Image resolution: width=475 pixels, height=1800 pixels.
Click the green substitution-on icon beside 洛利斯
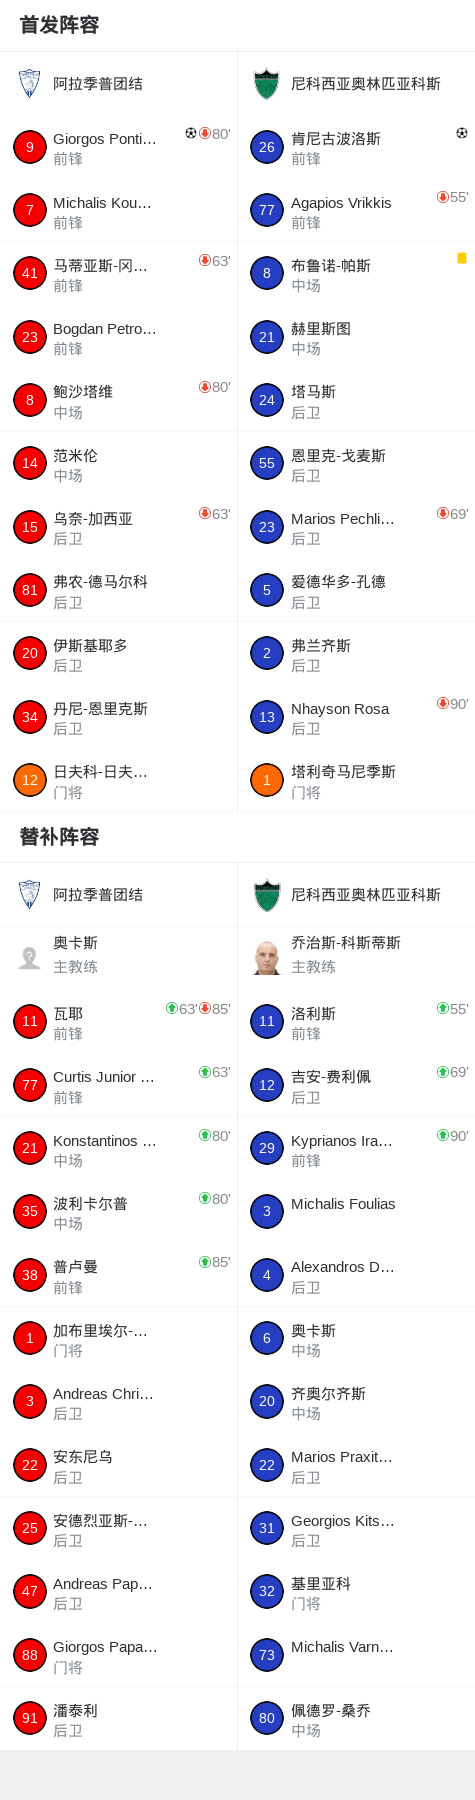click(x=443, y=1008)
